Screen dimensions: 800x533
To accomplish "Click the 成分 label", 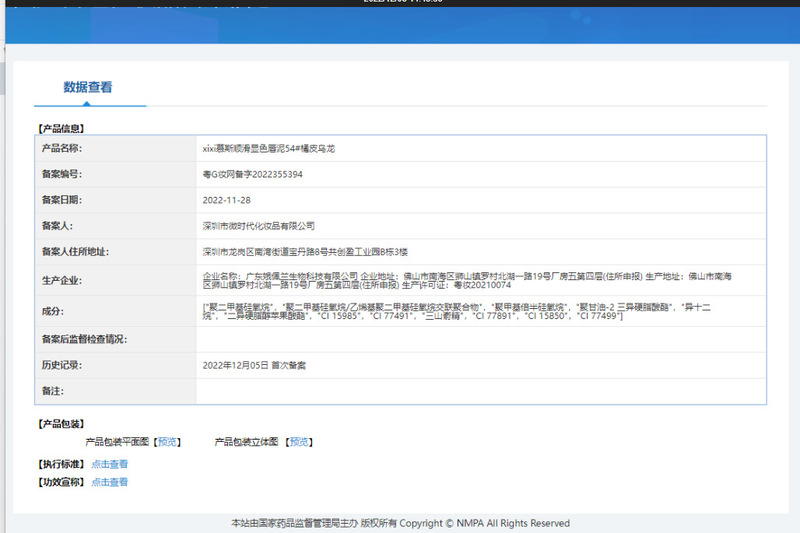I will pyautogui.click(x=53, y=312).
